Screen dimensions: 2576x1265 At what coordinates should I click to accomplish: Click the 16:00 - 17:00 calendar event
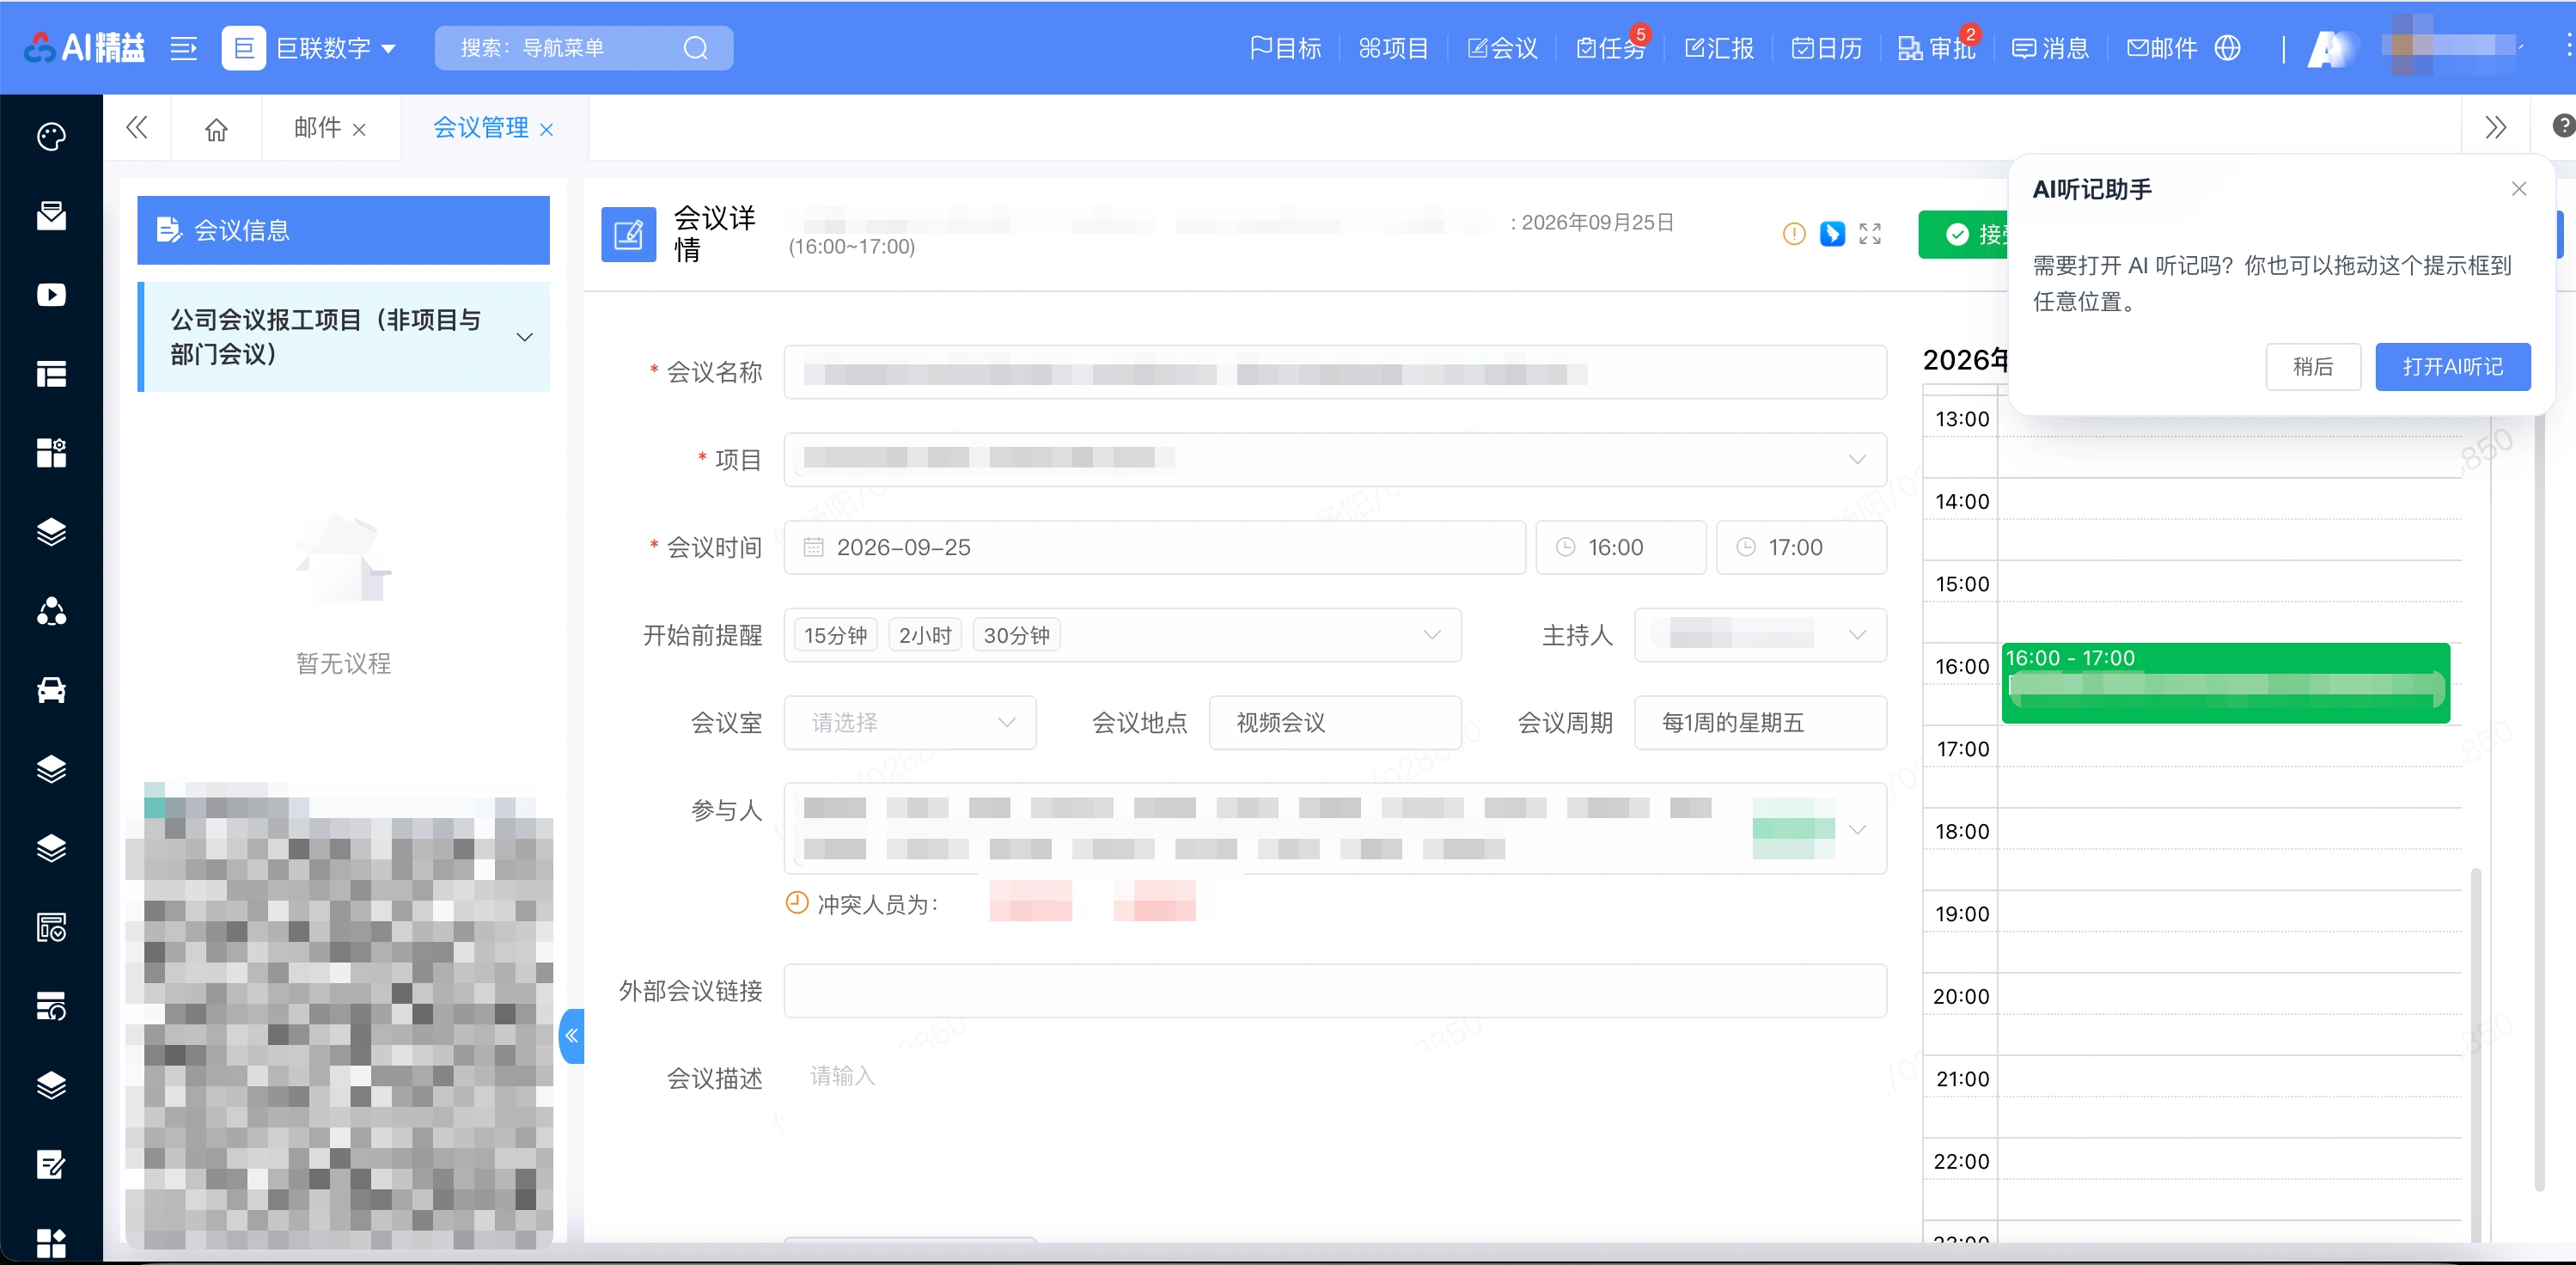2225,683
